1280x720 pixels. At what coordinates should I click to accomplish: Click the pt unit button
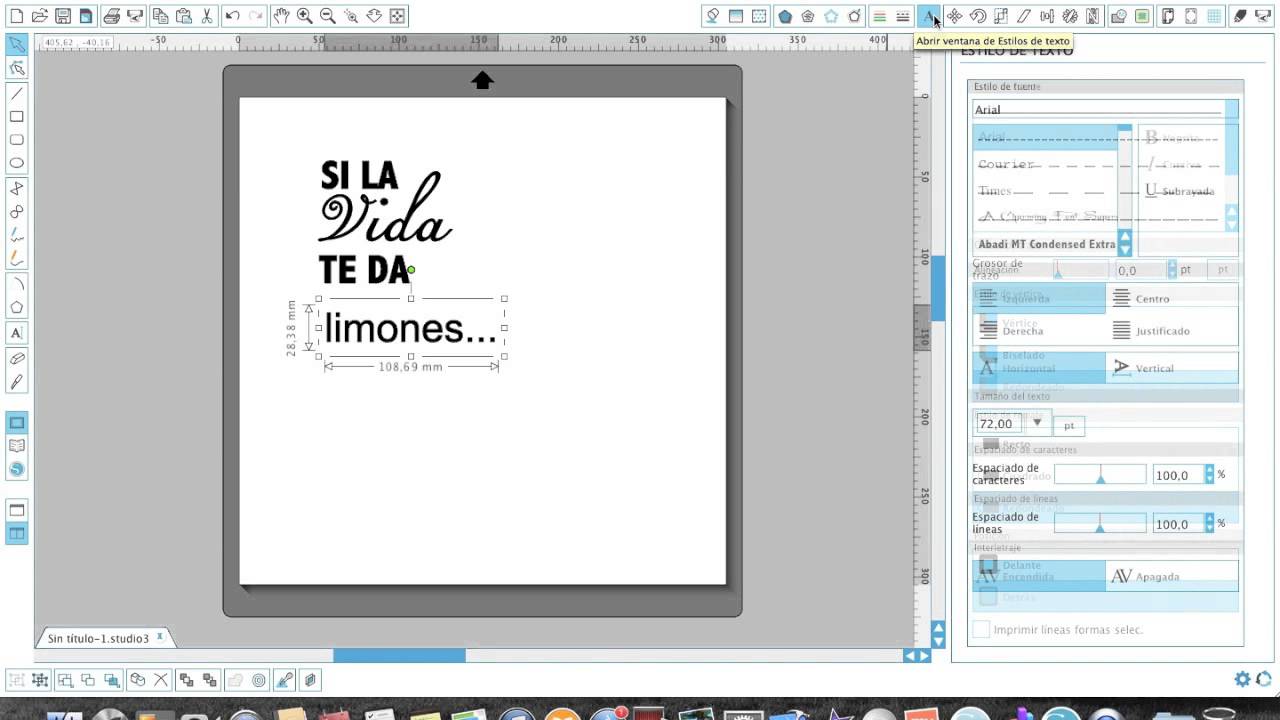[x=1069, y=425]
